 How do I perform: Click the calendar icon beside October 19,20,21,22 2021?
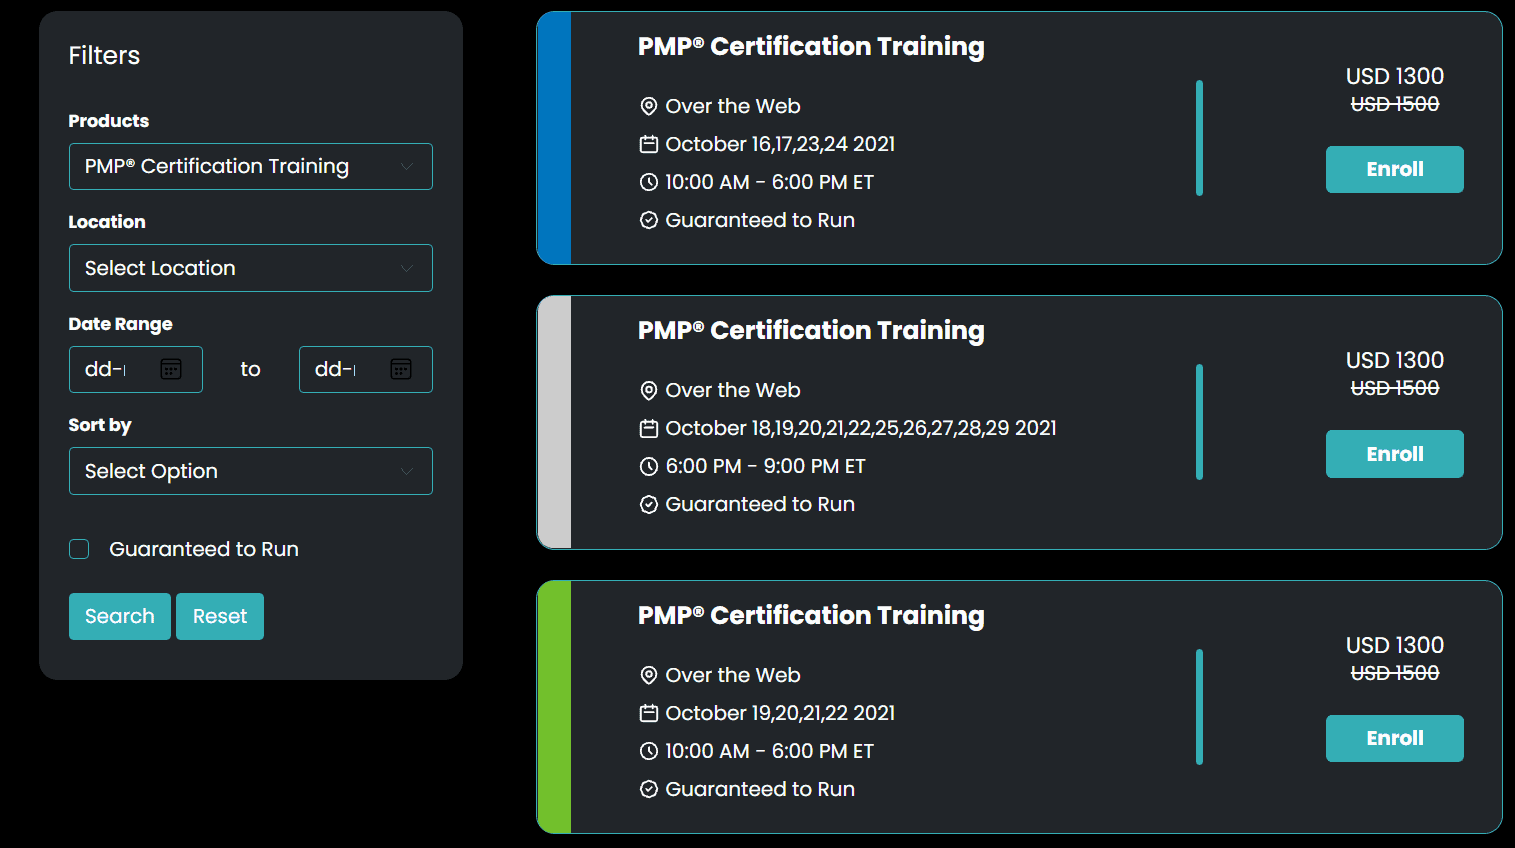[x=649, y=713]
